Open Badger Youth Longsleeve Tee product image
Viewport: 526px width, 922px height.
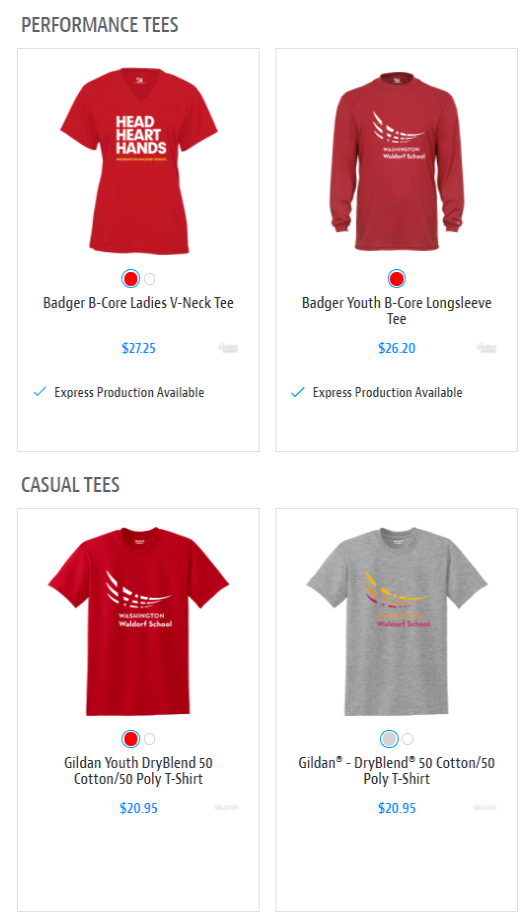397,161
